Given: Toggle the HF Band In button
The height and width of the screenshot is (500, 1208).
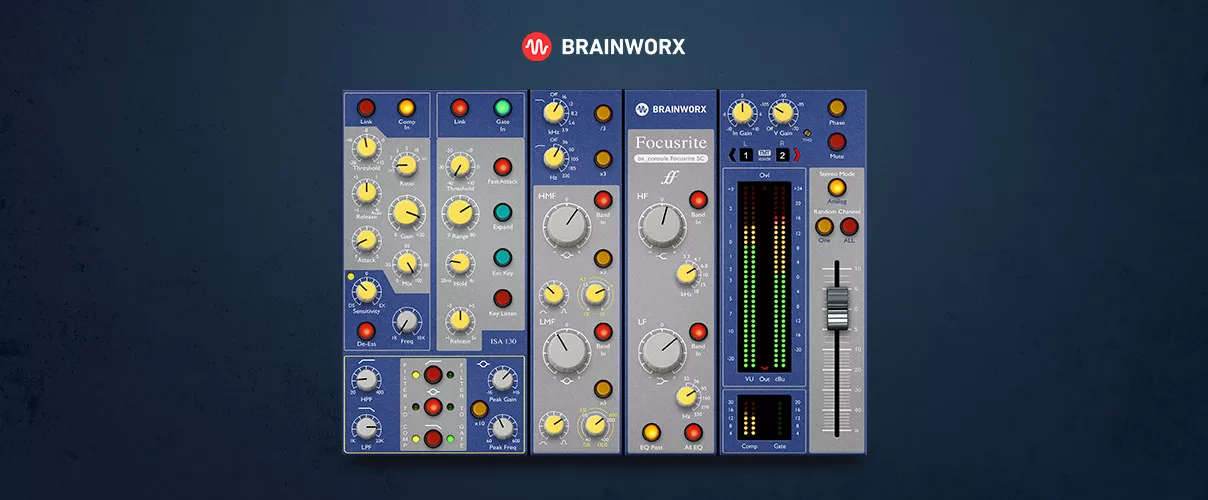Looking at the screenshot, I should [x=697, y=200].
